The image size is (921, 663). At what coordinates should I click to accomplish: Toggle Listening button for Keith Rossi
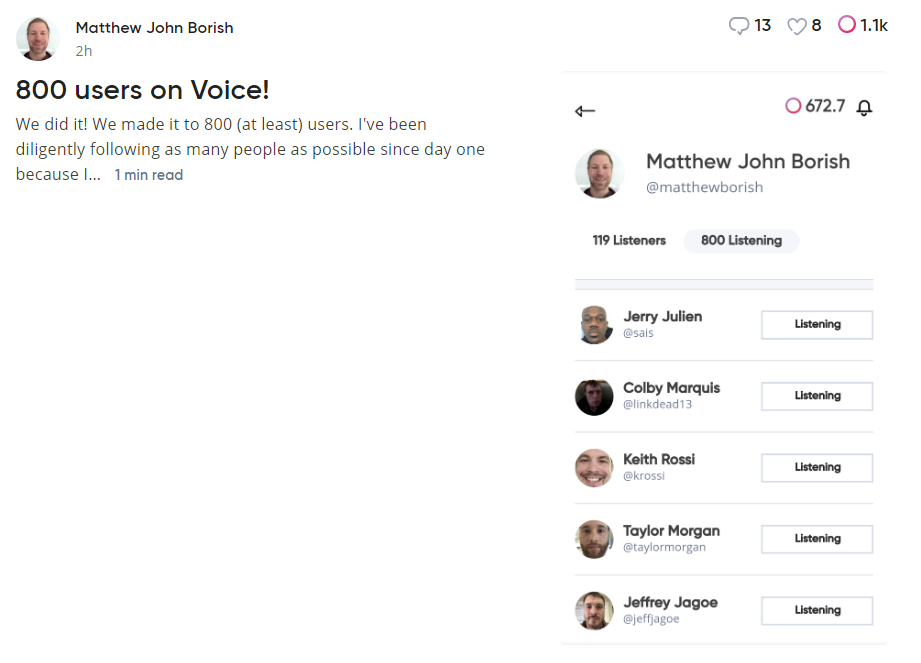[817, 468]
